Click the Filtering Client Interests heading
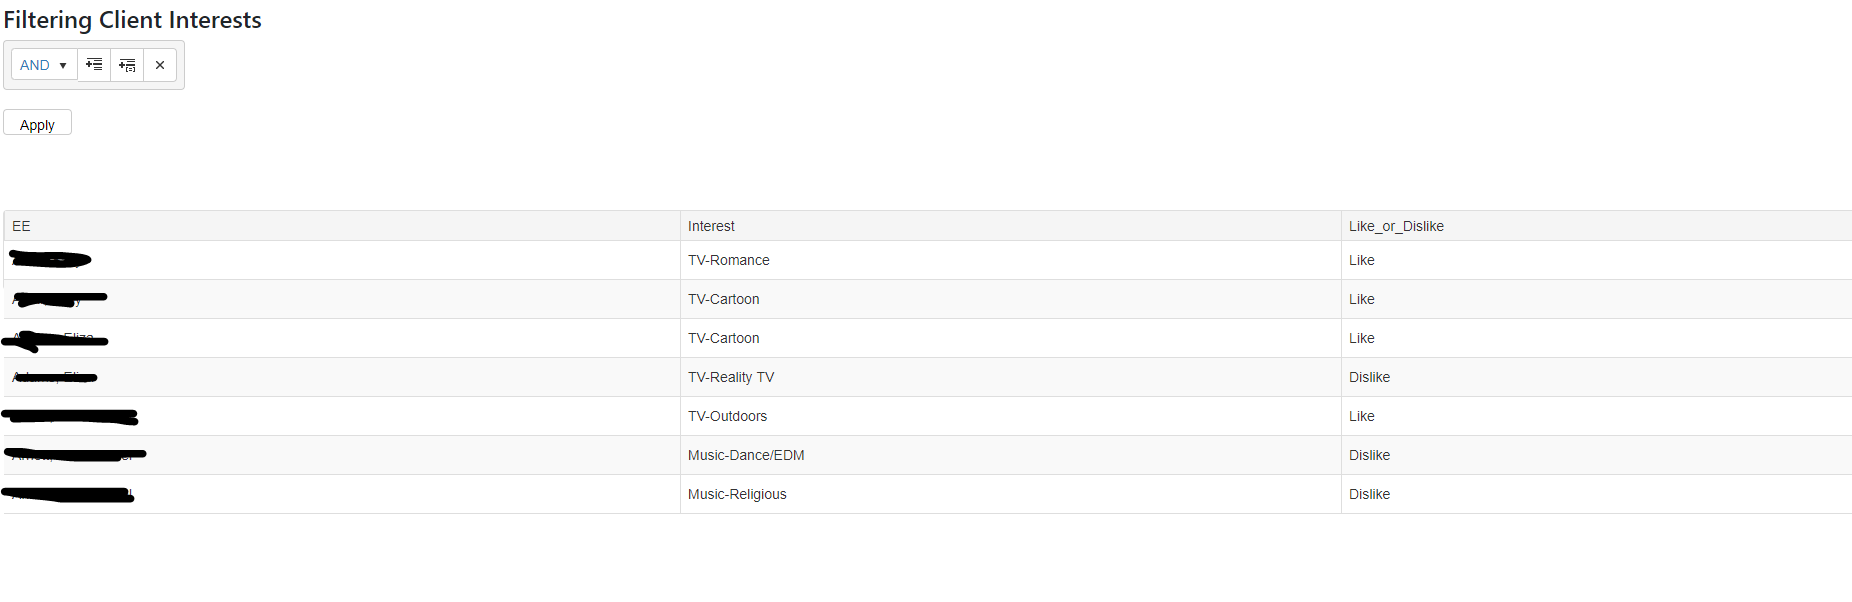The width and height of the screenshot is (1852, 602). [x=133, y=20]
